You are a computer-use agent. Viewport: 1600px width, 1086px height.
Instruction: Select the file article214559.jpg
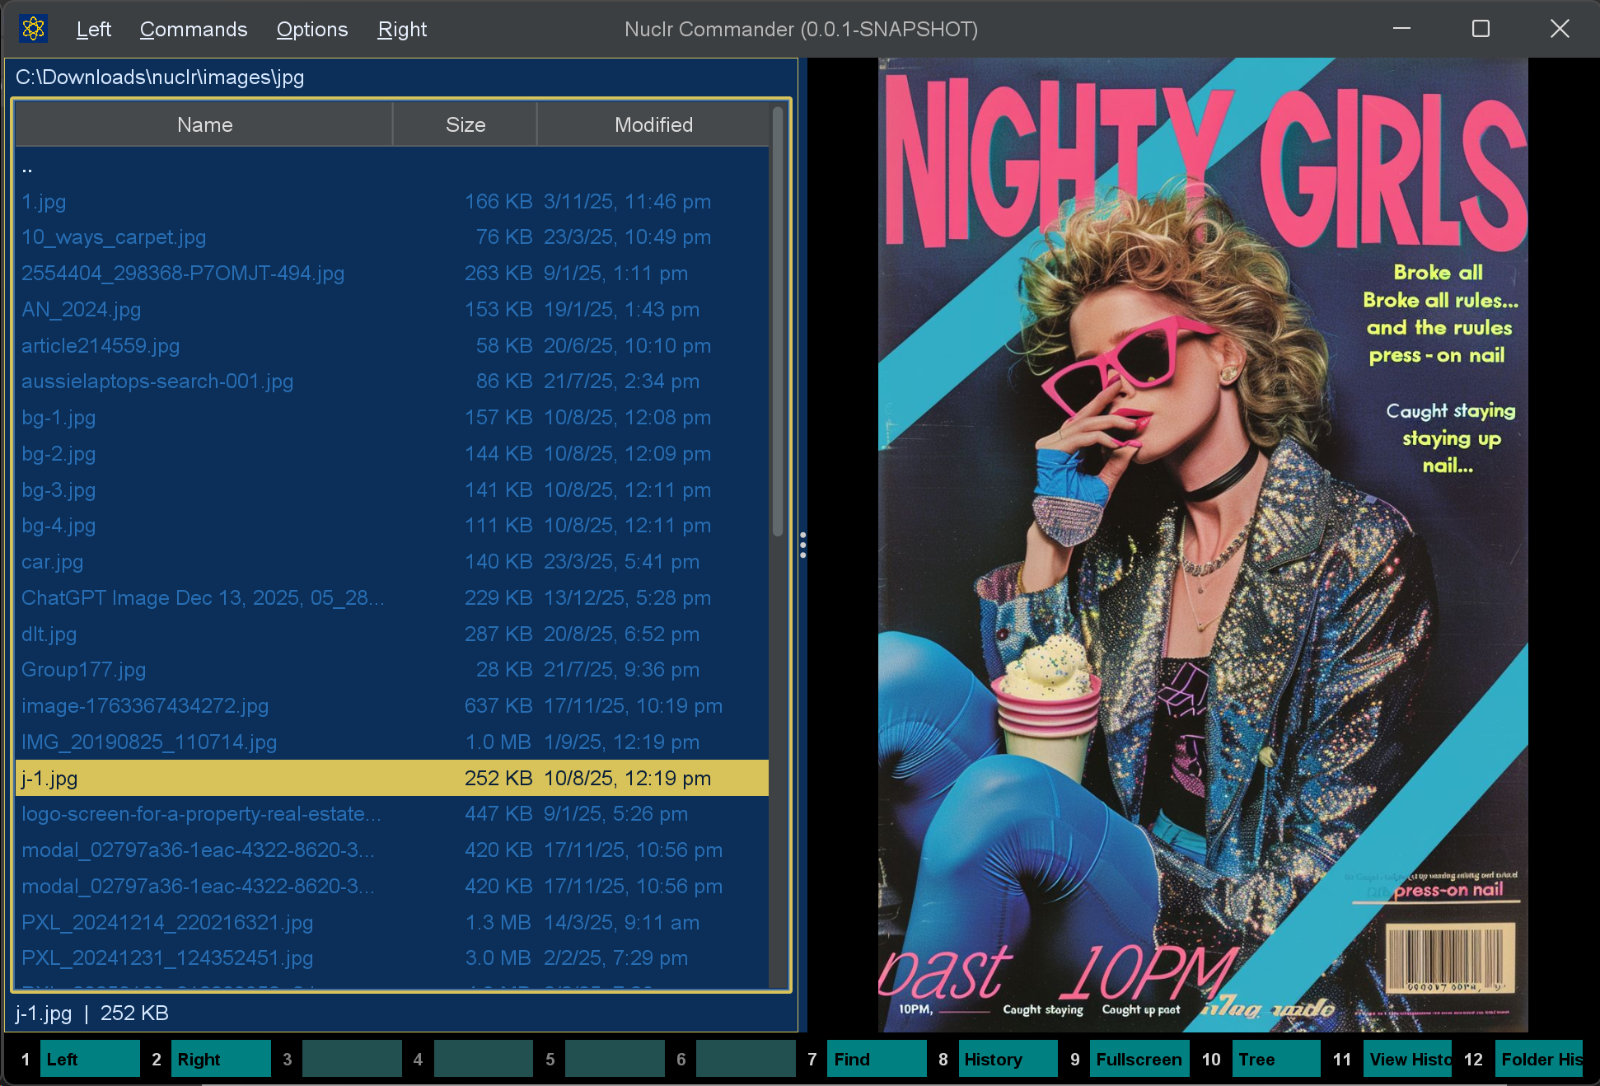click(392, 346)
